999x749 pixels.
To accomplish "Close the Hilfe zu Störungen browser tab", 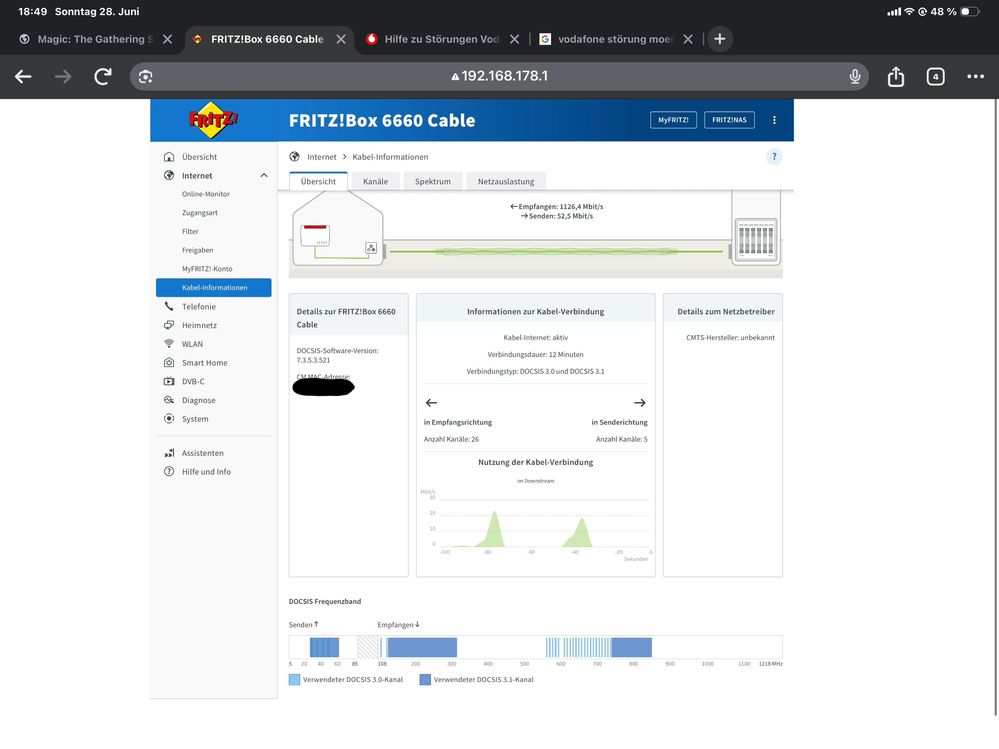I will 514,39.
